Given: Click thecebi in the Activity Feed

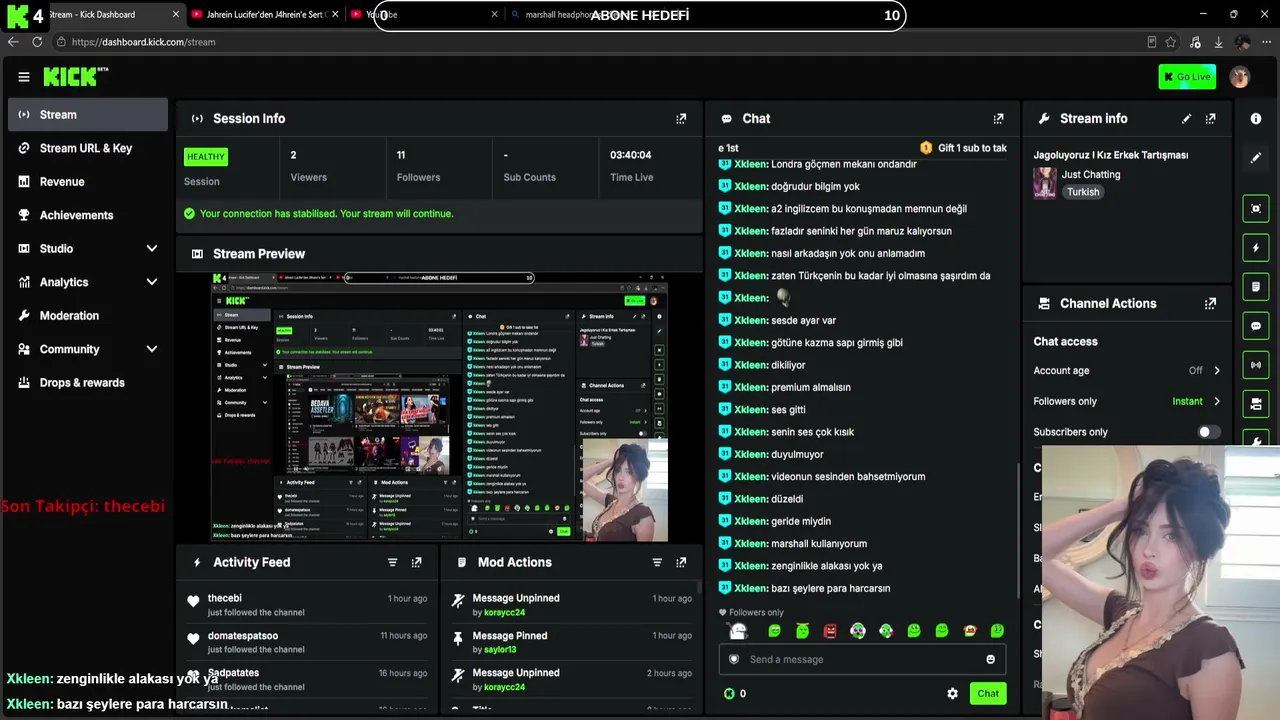Looking at the screenshot, I should pyautogui.click(x=225, y=598).
